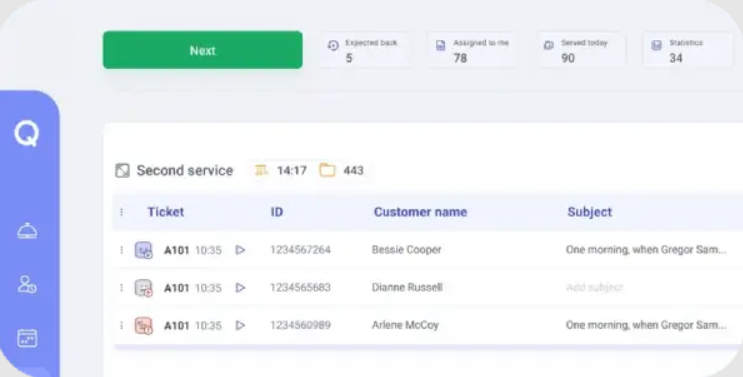Click the ticket status icon for Dianne Russell

coord(144,288)
